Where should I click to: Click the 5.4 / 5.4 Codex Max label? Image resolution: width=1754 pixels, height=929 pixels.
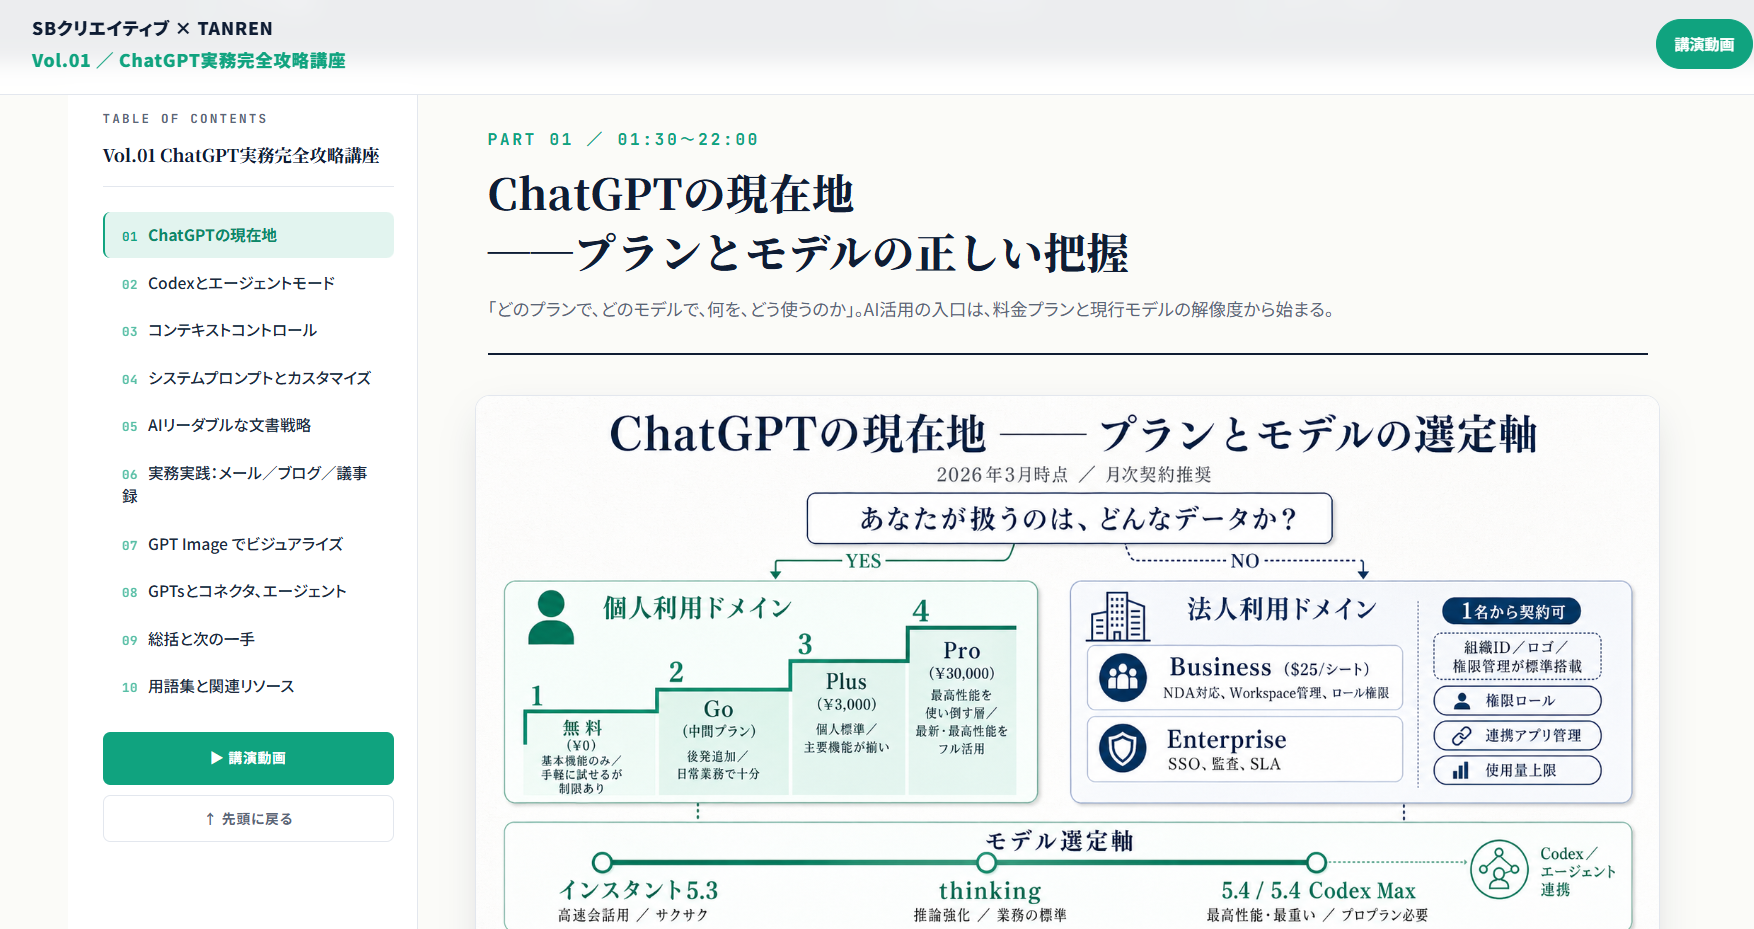click(1318, 890)
